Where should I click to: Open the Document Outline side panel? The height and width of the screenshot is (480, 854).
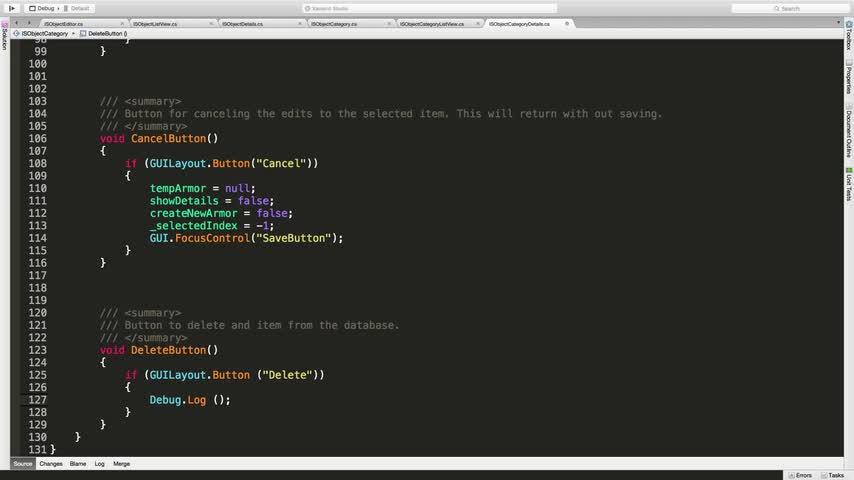pos(849,131)
